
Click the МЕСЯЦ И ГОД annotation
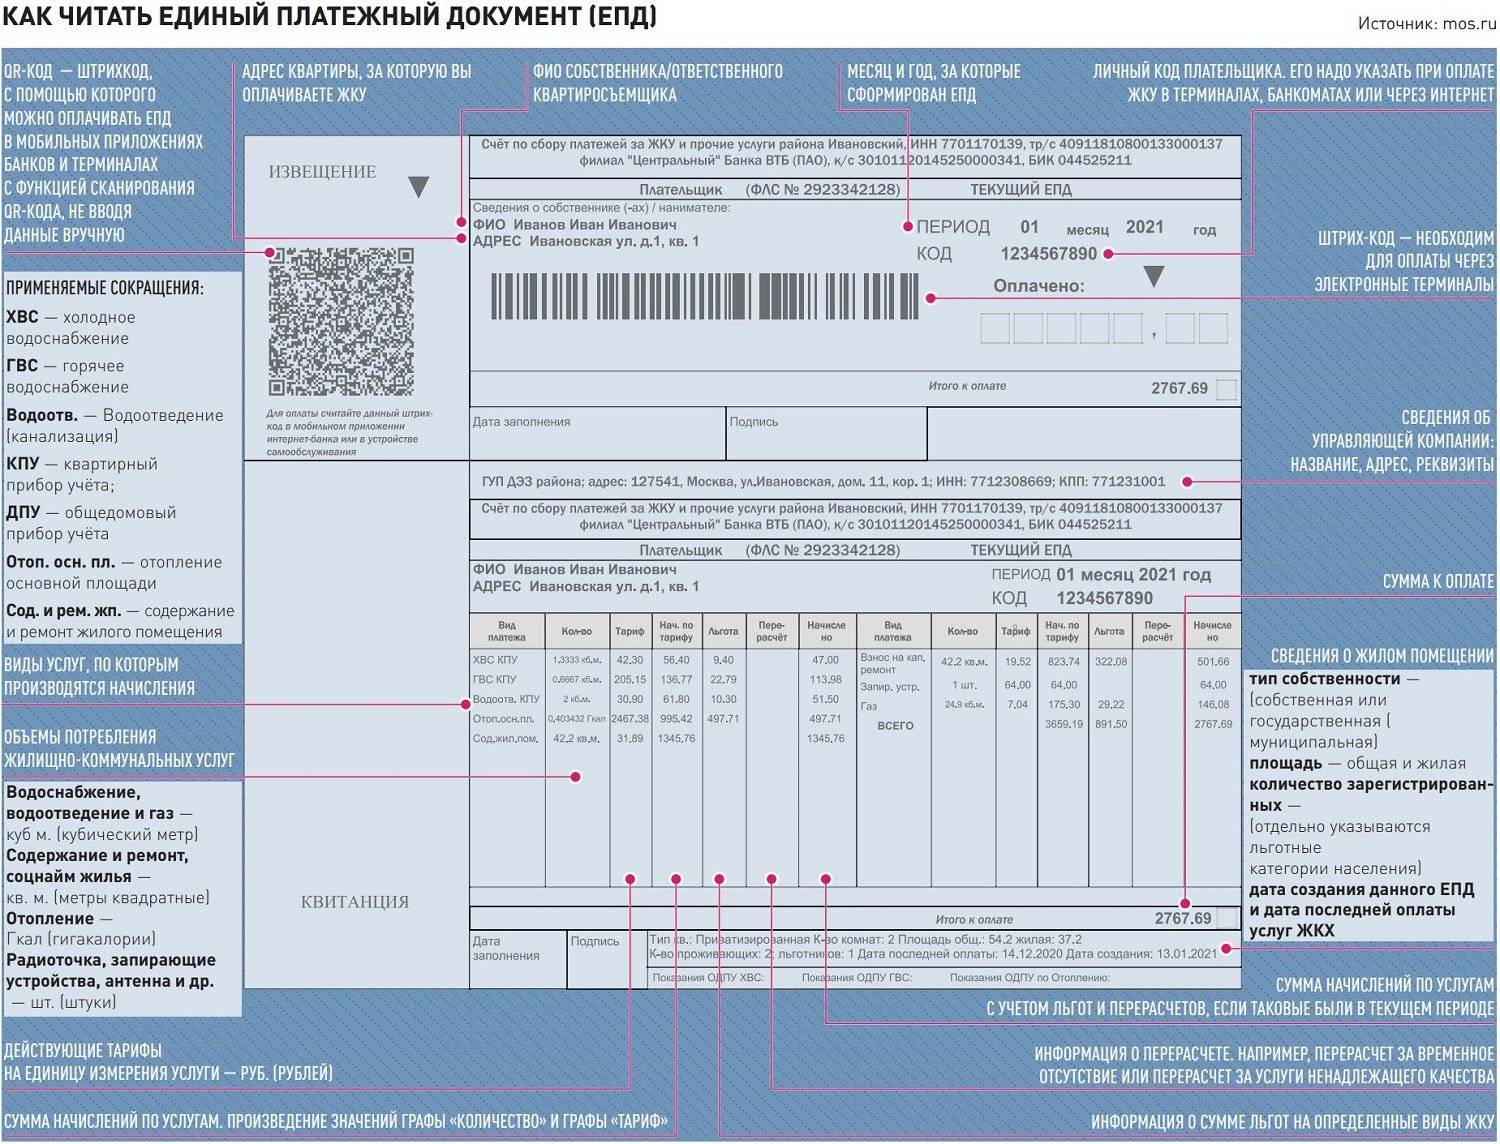pyautogui.click(x=933, y=83)
